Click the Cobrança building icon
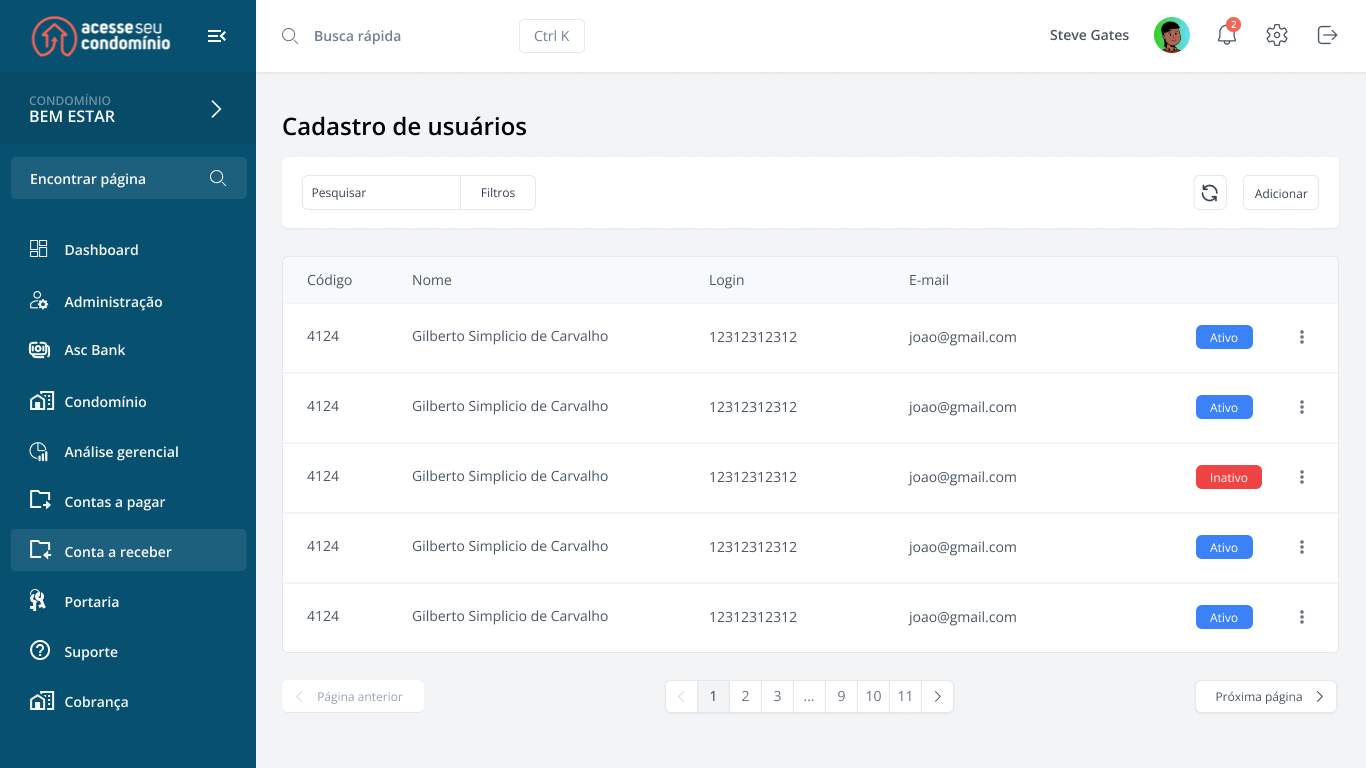Viewport: 1366px width, 768px height. (x=40, y=701)
